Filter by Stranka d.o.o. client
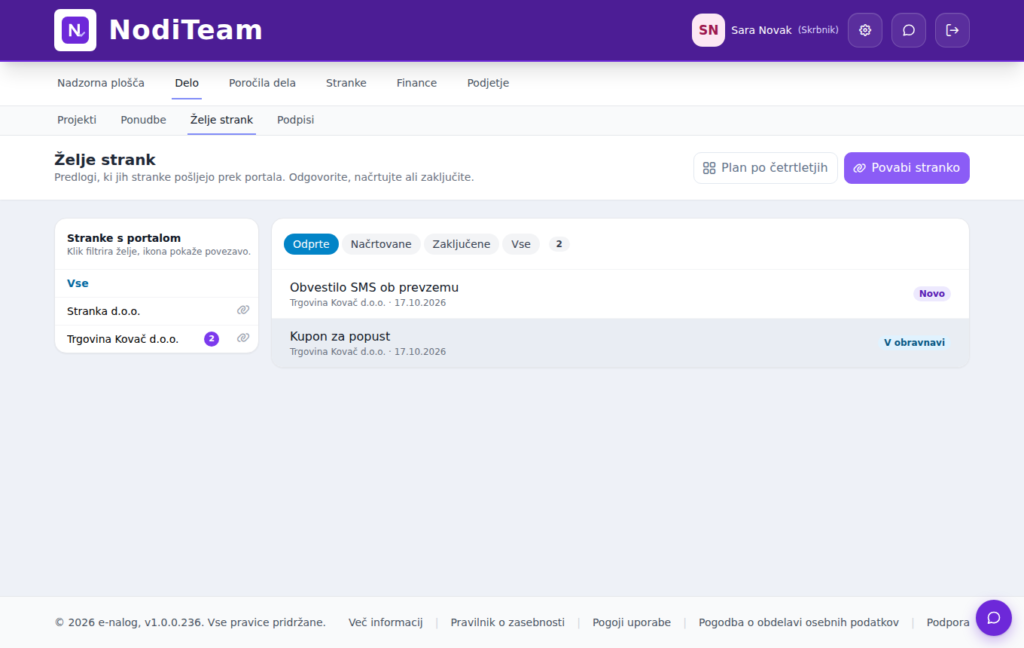Image resolution: width=1024 pixels, height=648 pixels. tap(103, 312)
